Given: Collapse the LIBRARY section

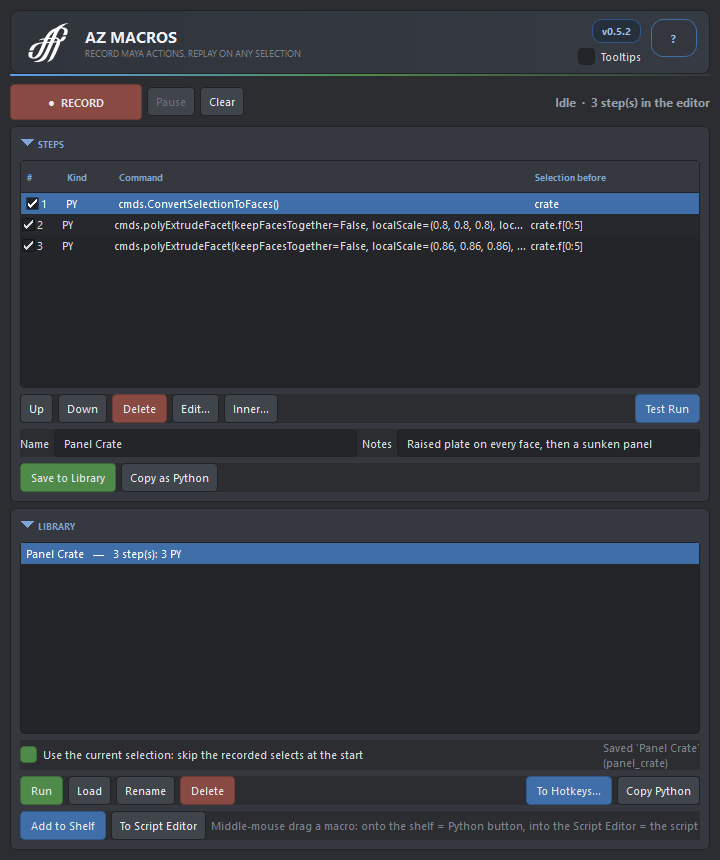Looking at the screenshot, I should (x=27, y=525).
